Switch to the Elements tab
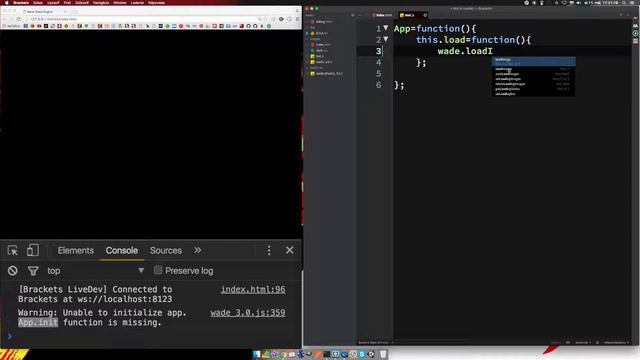The width and height of the screenshot is (640, 360). 76,250
